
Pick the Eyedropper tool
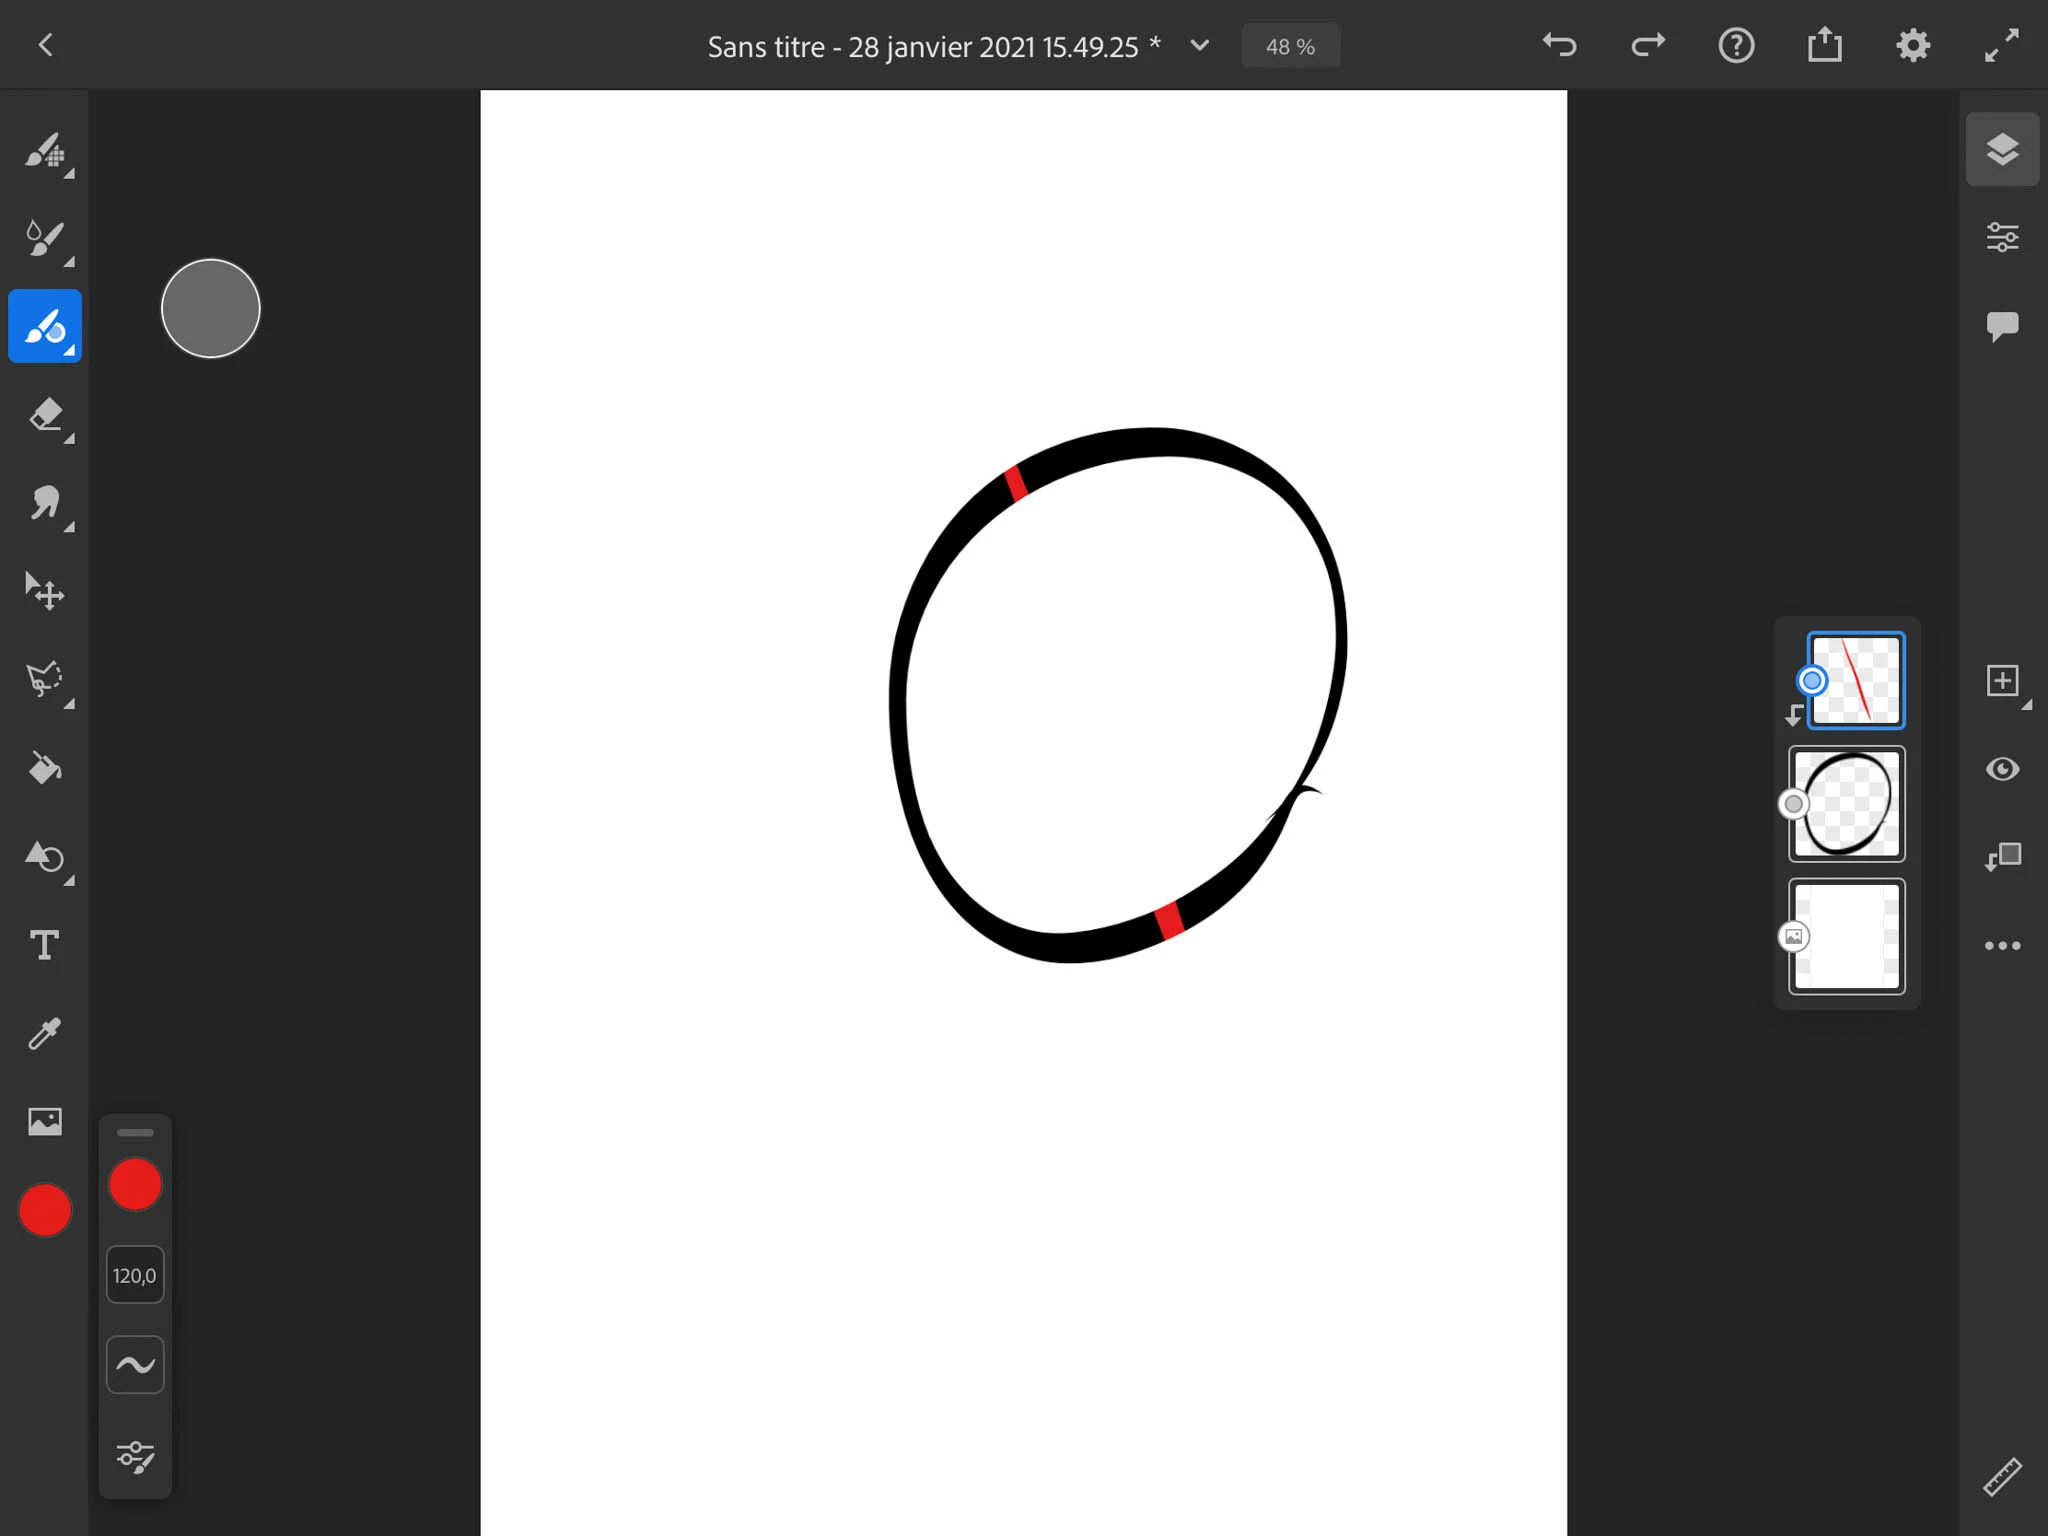pyautogui.click(x=44, y=1033)
